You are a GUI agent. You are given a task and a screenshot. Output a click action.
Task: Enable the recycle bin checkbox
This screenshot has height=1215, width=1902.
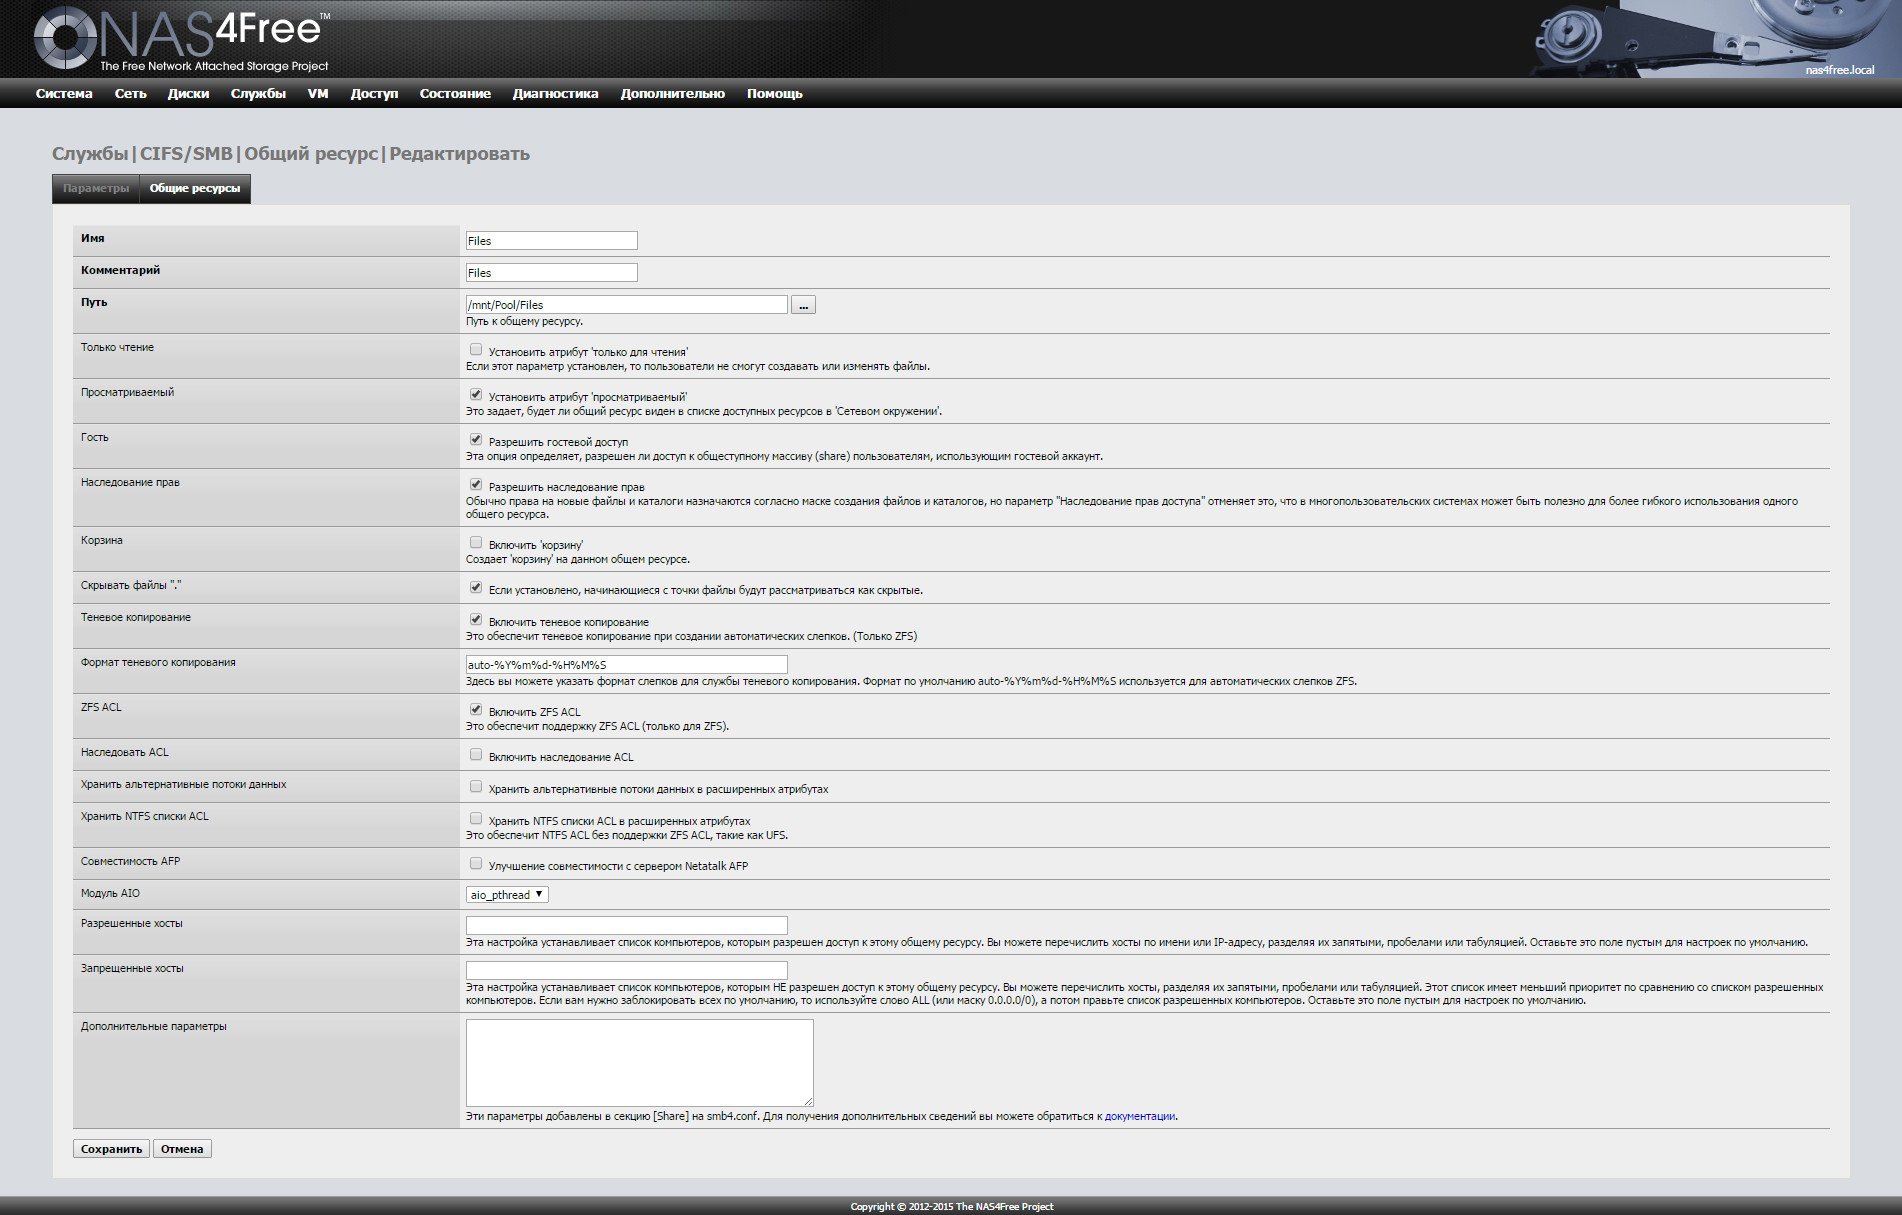(476, 543)
